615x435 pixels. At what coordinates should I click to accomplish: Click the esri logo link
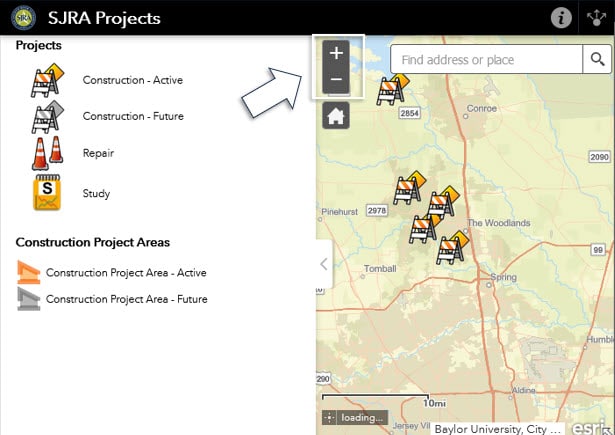[588, 427]
